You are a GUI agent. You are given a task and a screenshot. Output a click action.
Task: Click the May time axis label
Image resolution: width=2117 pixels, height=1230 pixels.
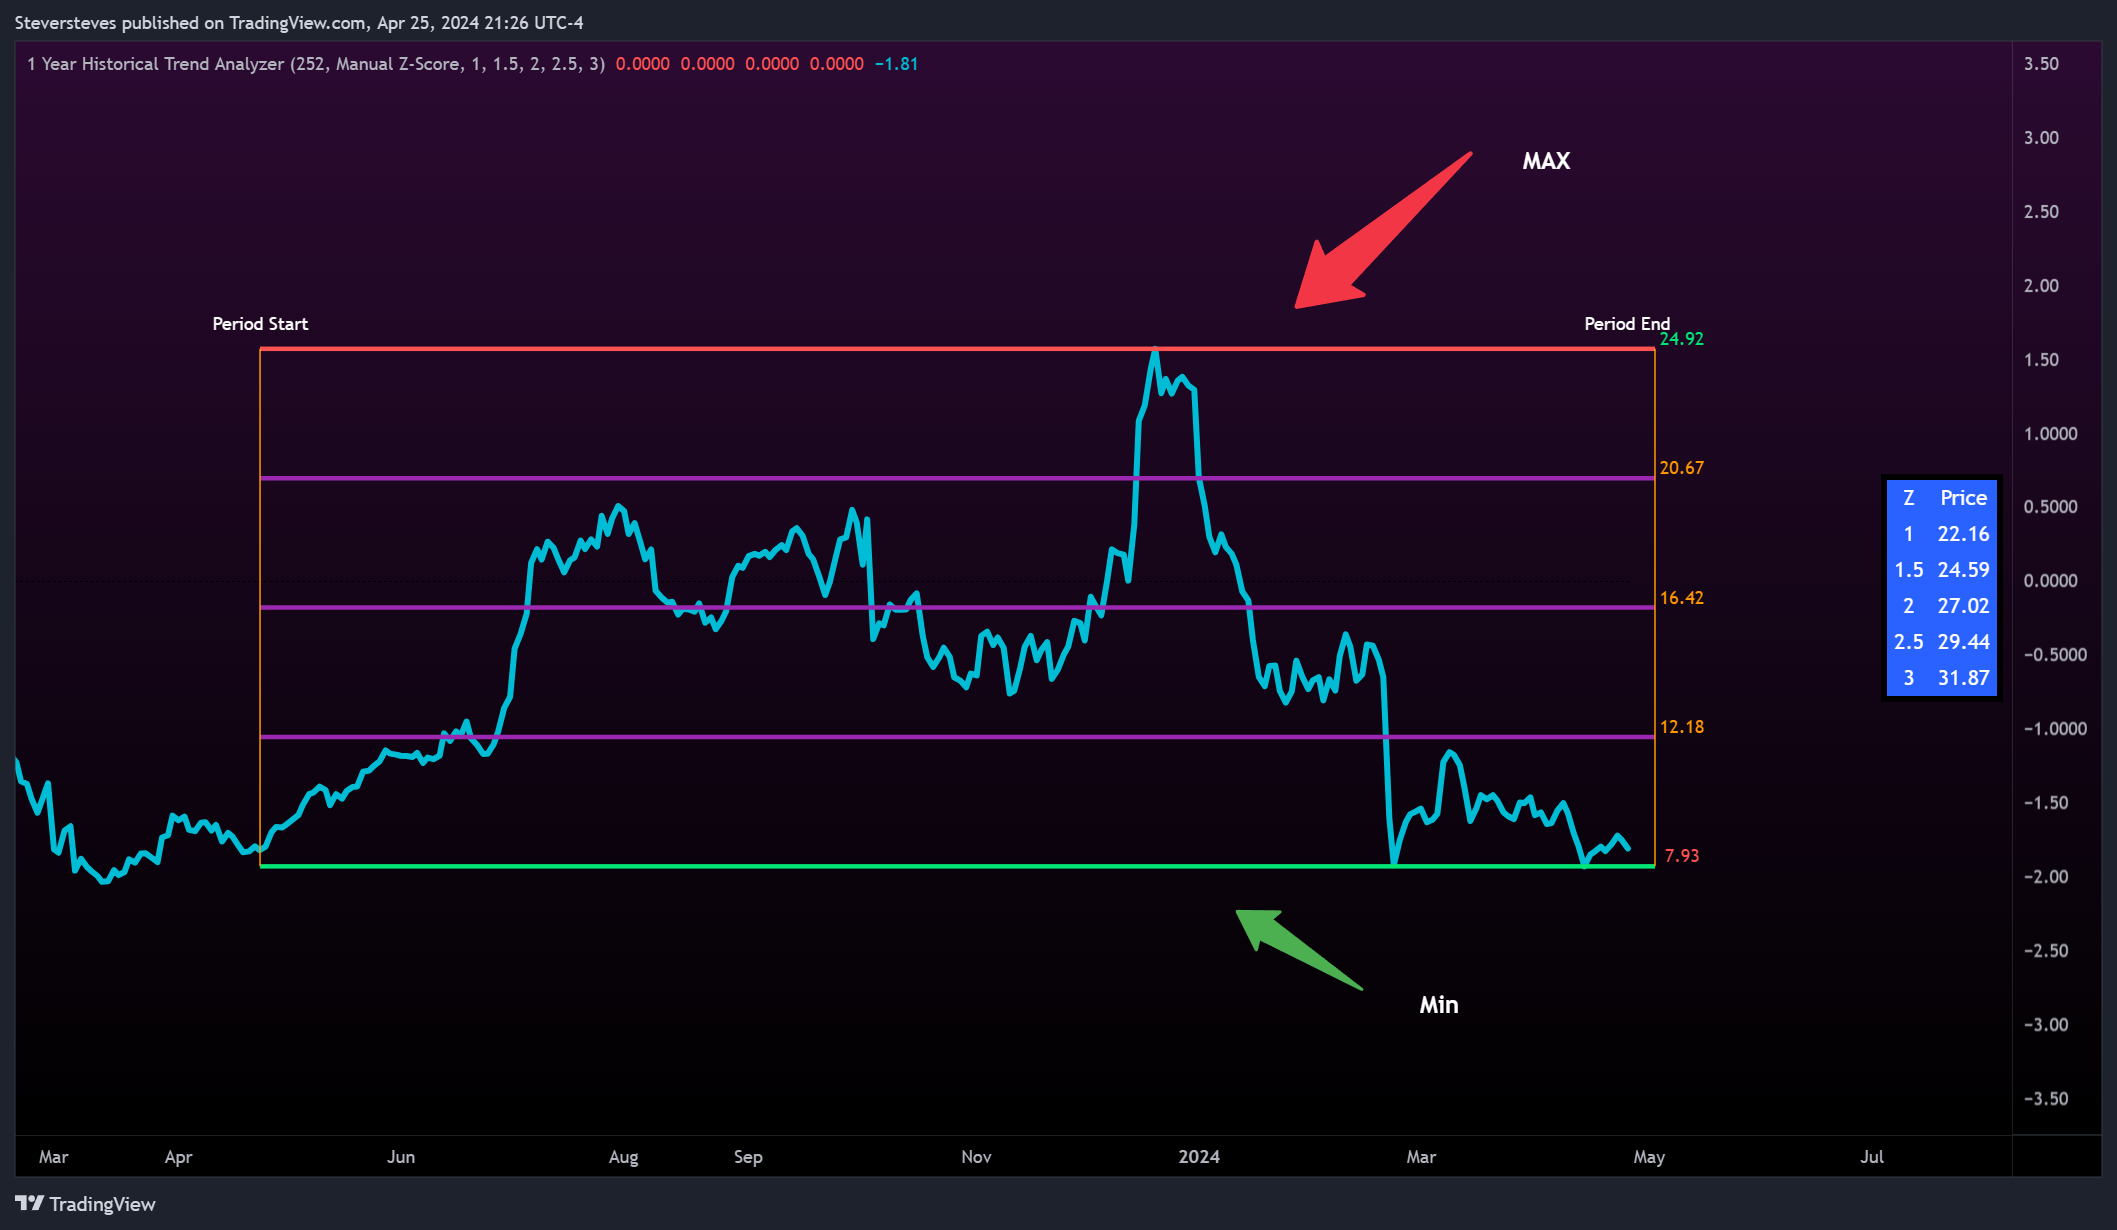1649,1157
